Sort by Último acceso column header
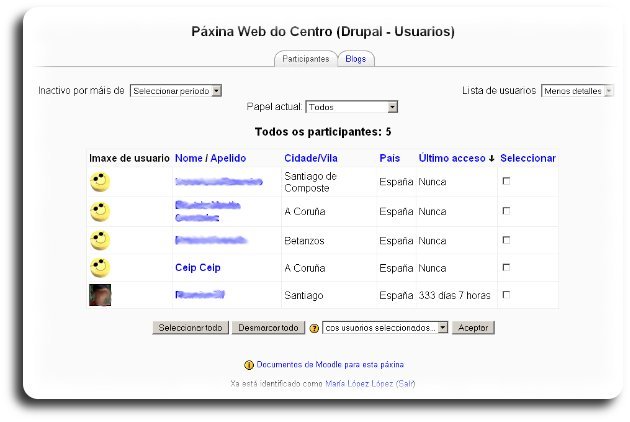Screen dimensions: 630x422 452,158
